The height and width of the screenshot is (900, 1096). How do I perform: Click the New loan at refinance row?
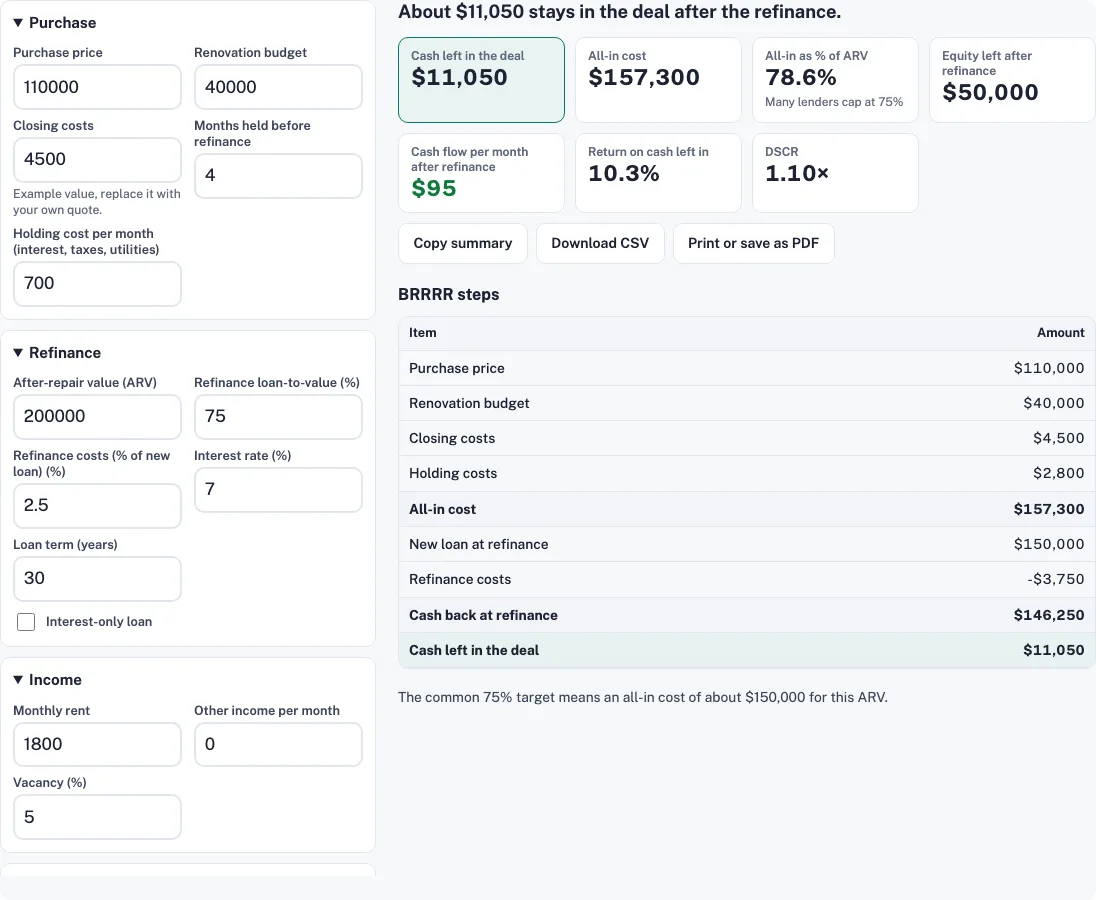(x=747, y=544)
